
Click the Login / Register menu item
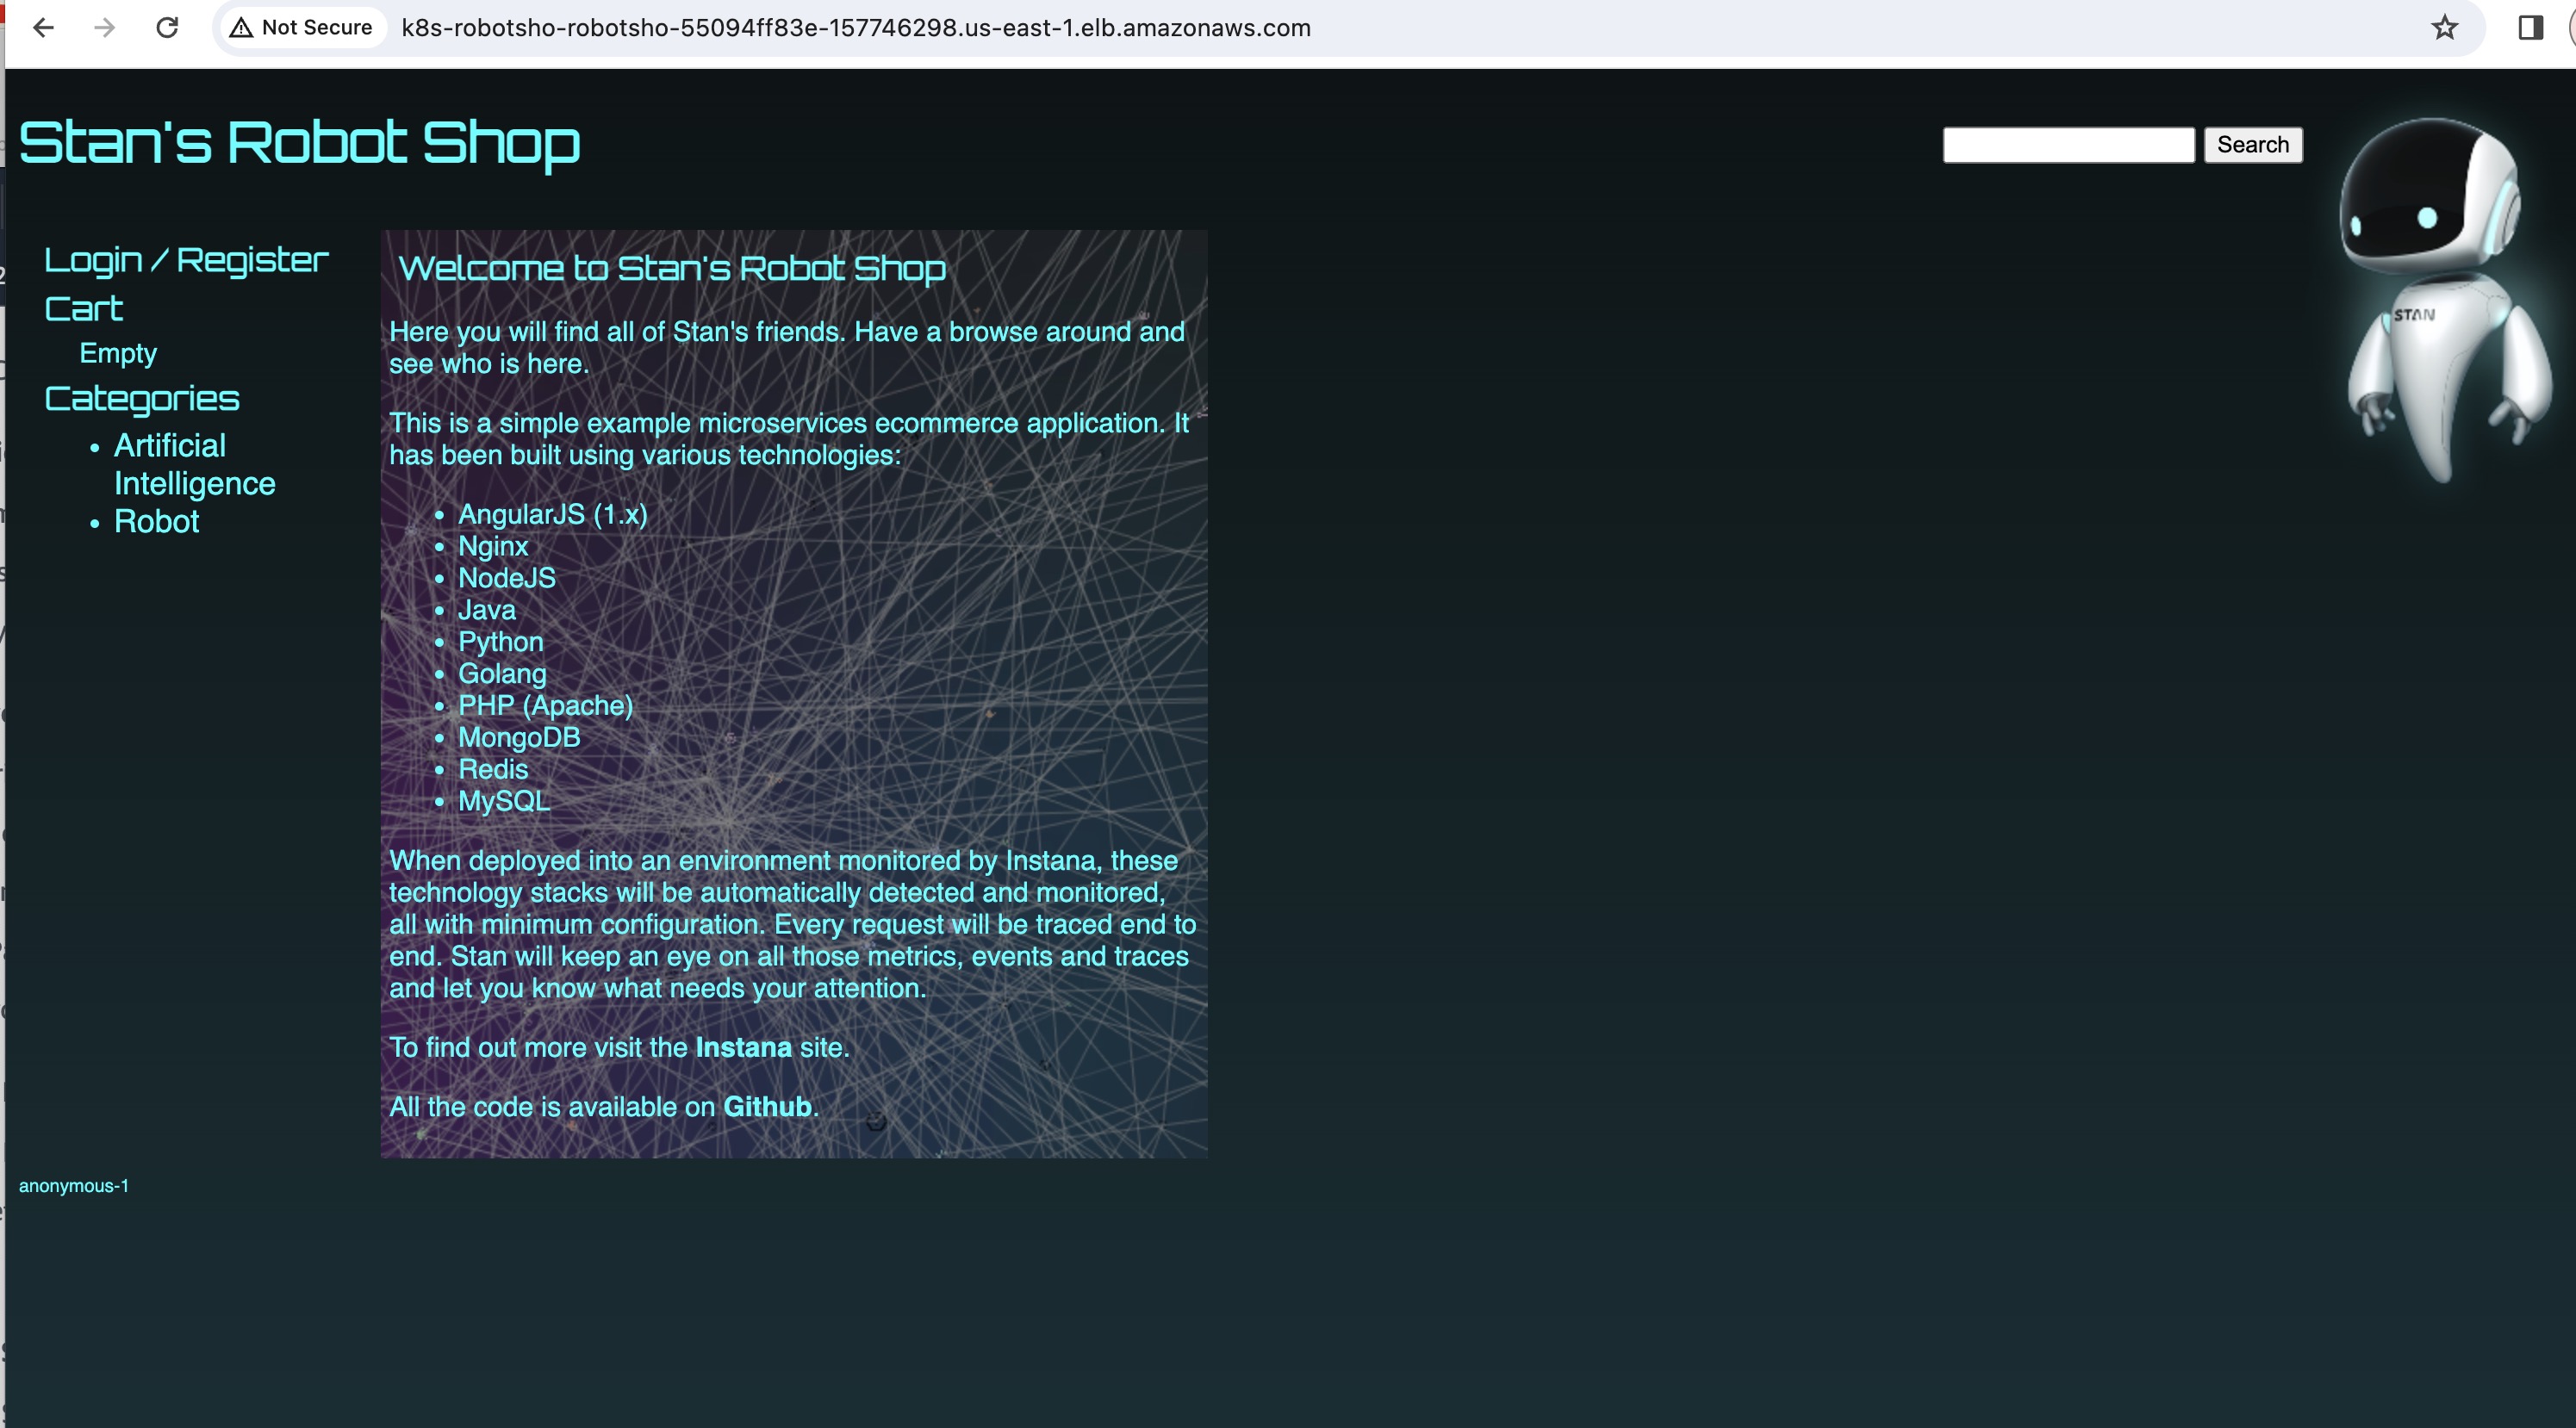[186, 258]
